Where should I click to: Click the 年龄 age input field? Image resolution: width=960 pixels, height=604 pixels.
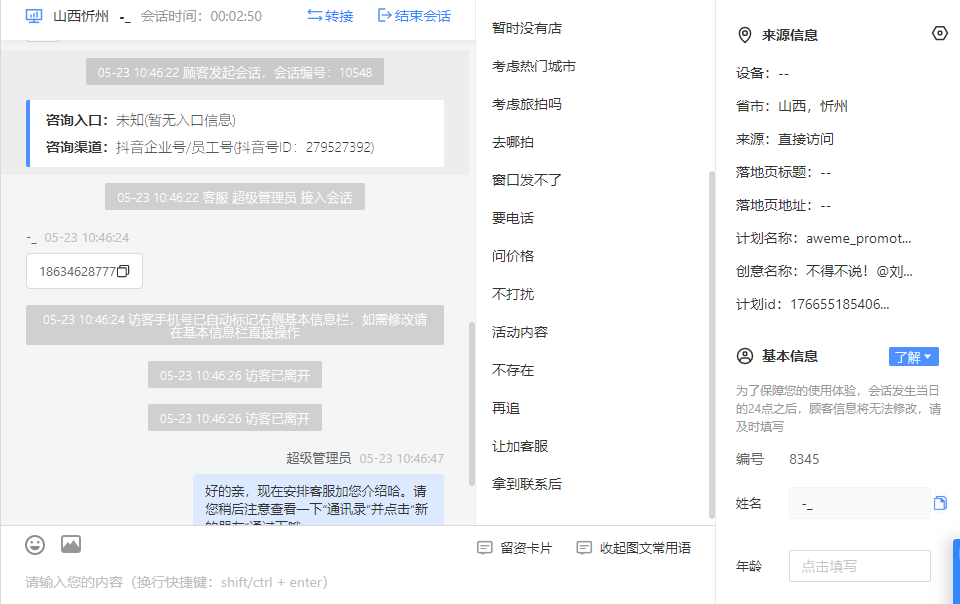pos(860,566)
